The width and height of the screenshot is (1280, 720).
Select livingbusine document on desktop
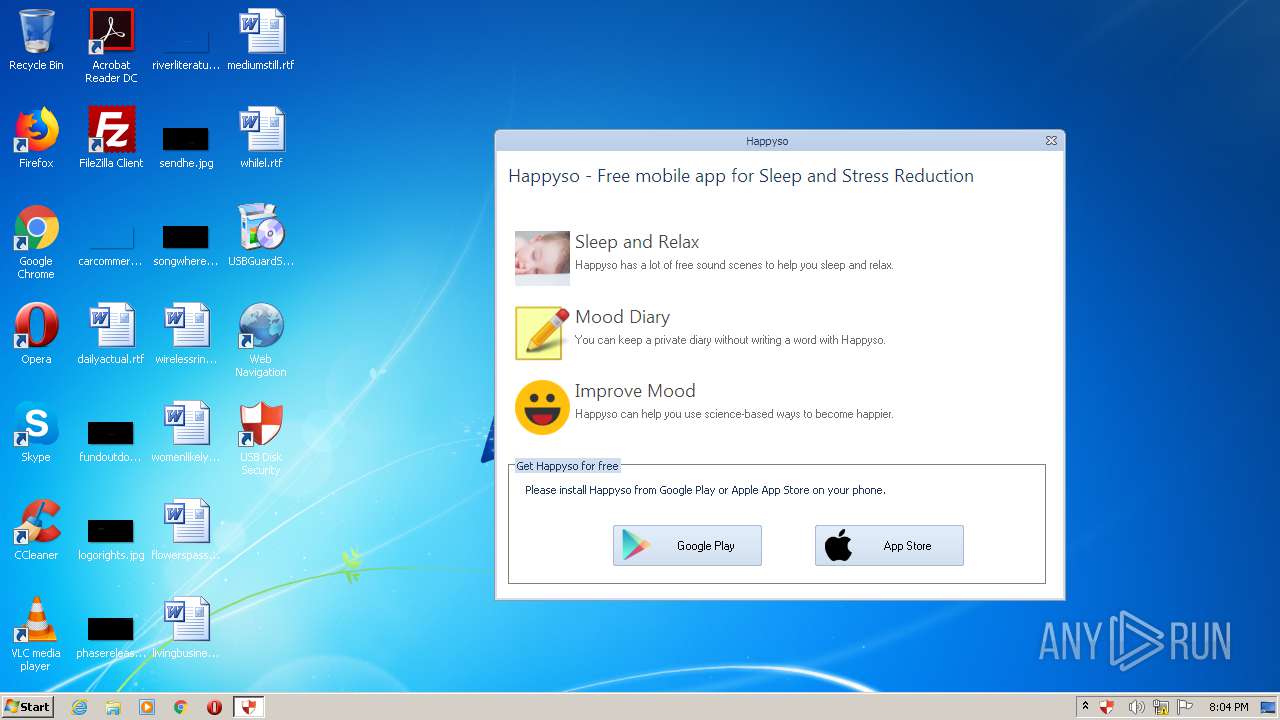coord(186,628)
